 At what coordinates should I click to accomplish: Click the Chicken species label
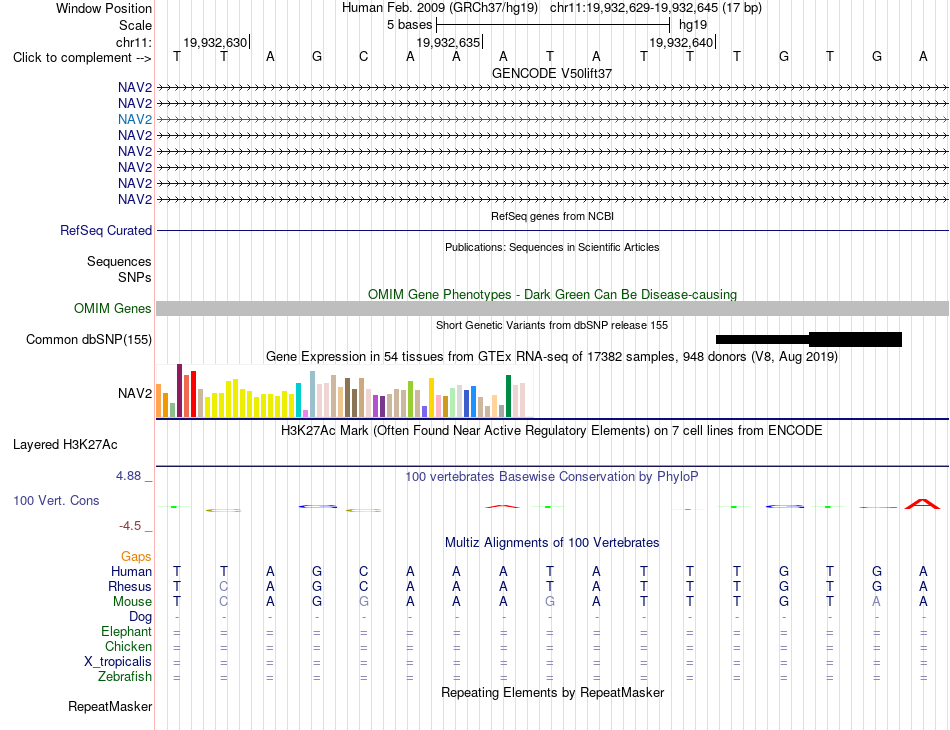[x=128, y=646]
